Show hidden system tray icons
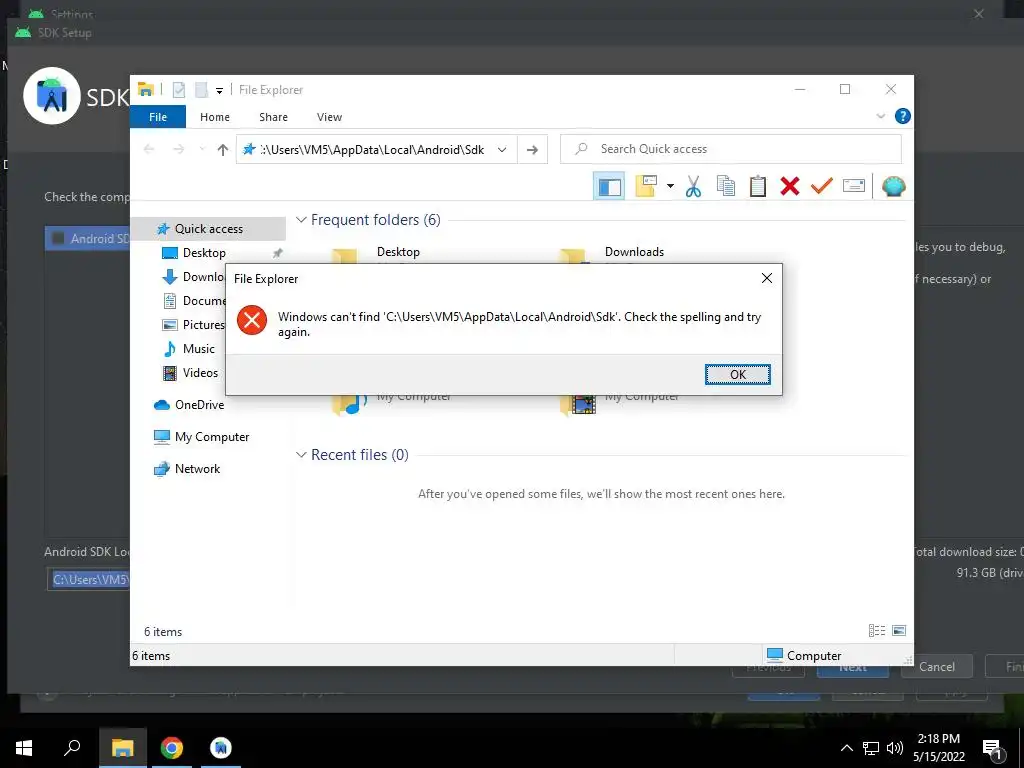This screenshot has width=1024, height=768. 846,748
